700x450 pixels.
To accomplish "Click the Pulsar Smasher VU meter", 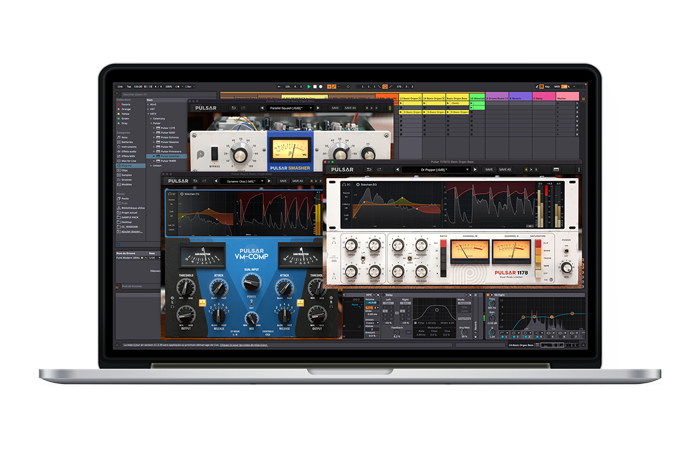I will tap(290, 150).
